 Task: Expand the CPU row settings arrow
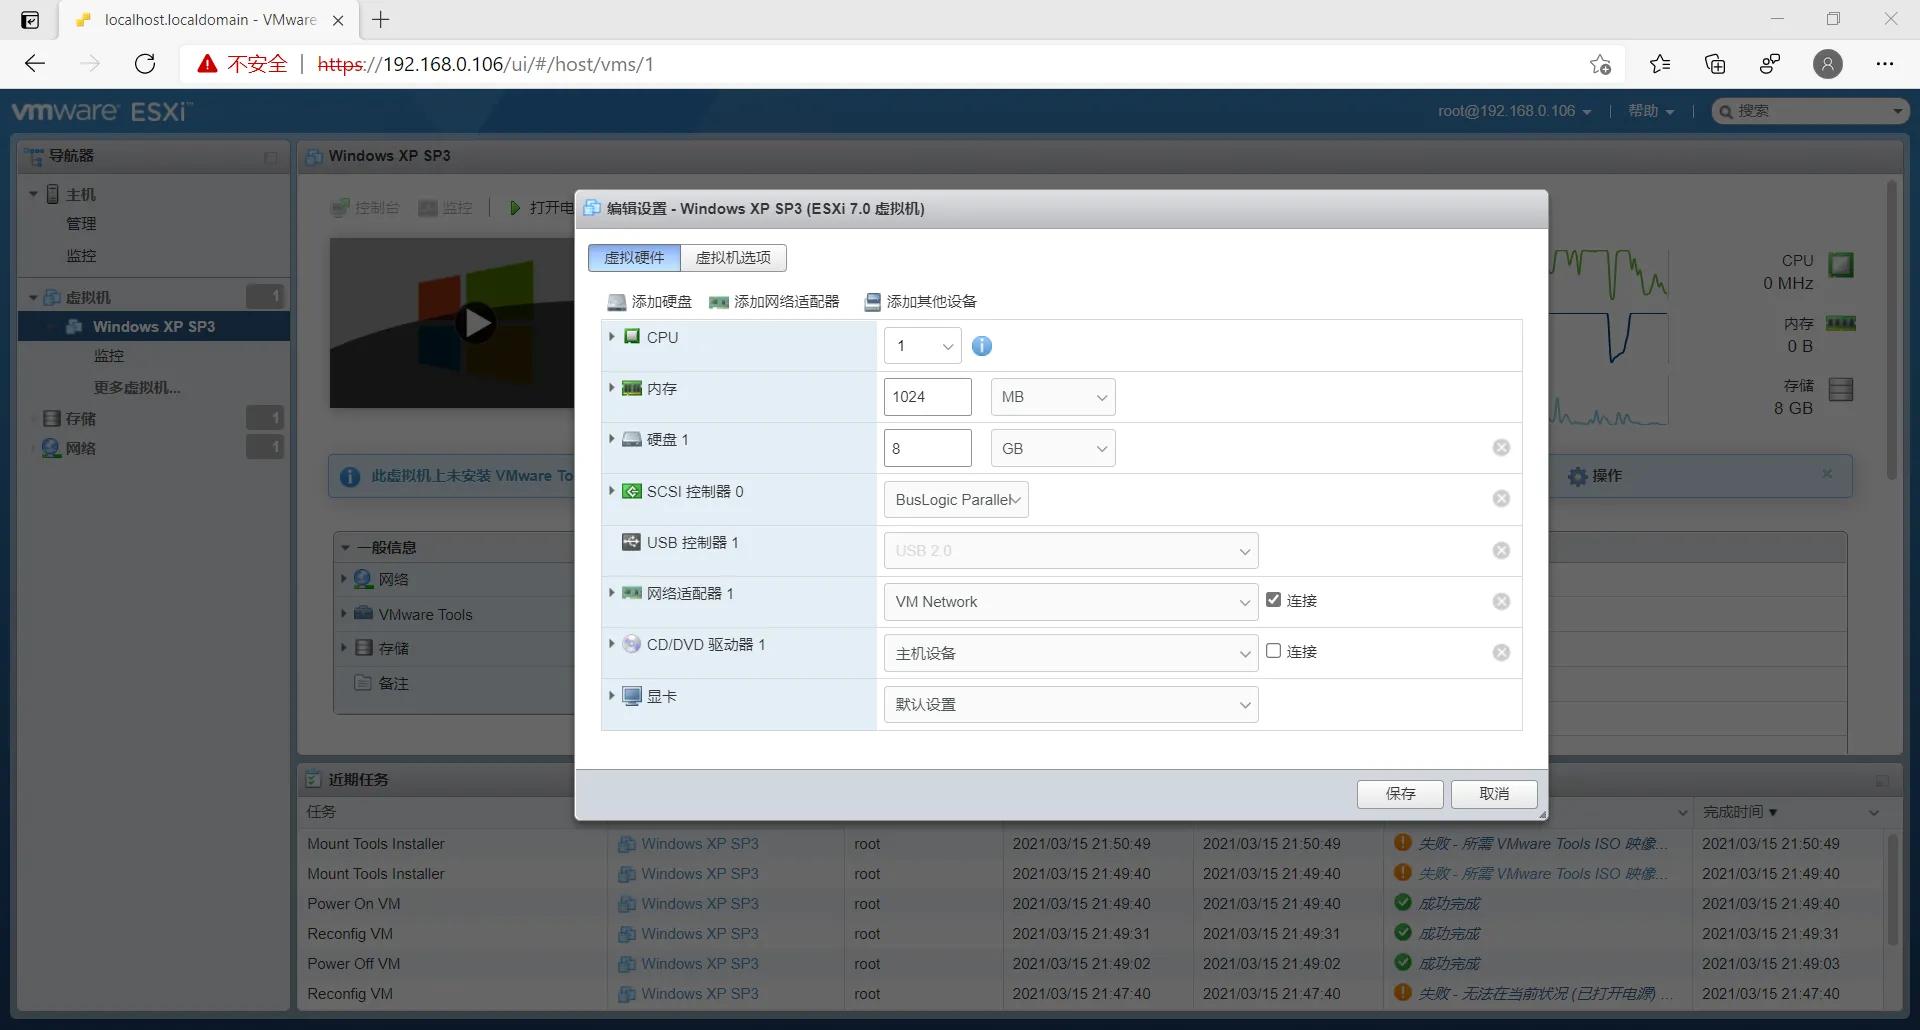(x=611, y=337)
